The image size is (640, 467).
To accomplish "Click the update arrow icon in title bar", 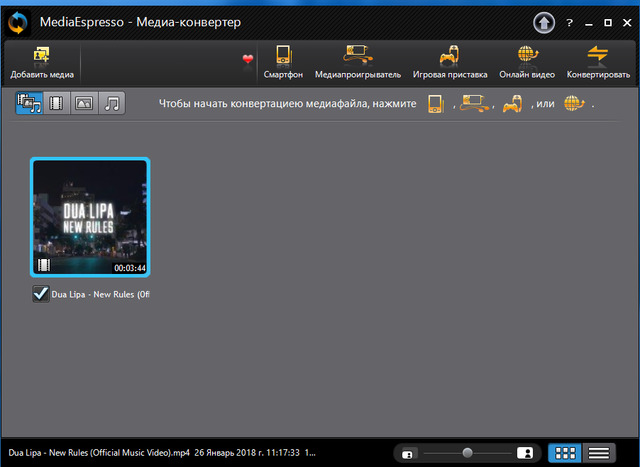I will coord(545,20).
